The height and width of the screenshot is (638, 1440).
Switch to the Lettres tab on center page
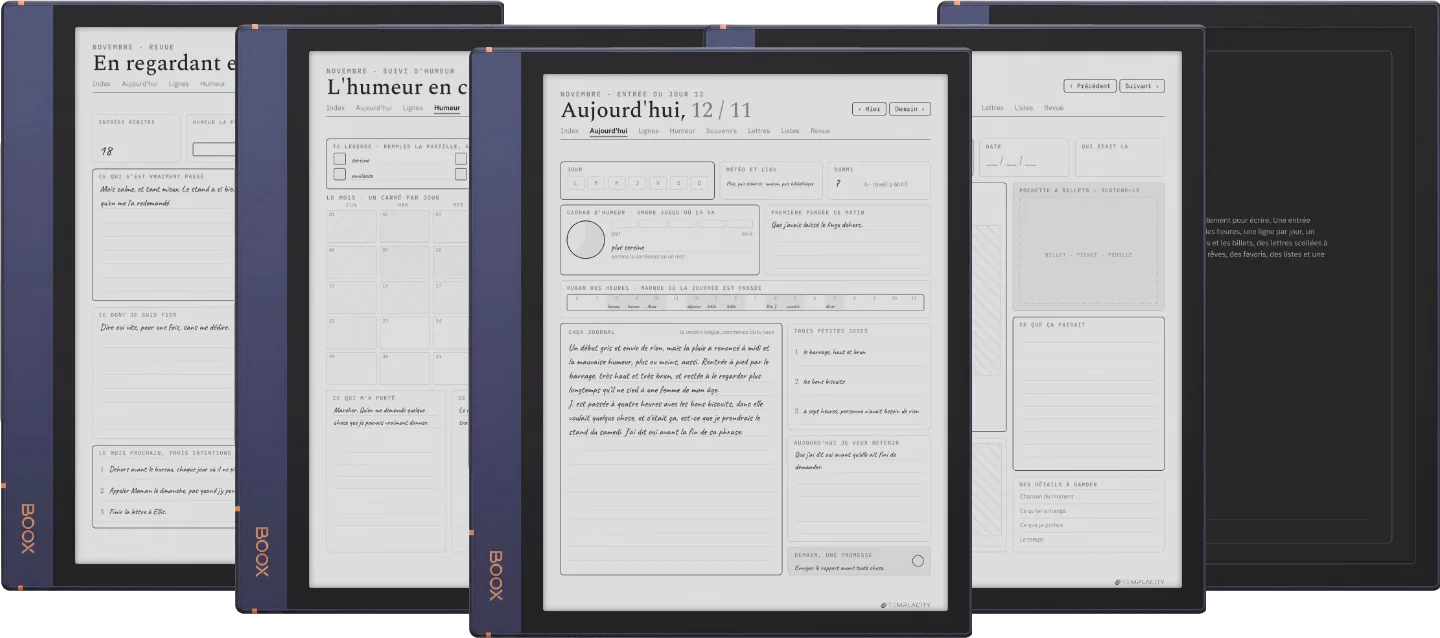pyautogui.click(x=759, y=131)
